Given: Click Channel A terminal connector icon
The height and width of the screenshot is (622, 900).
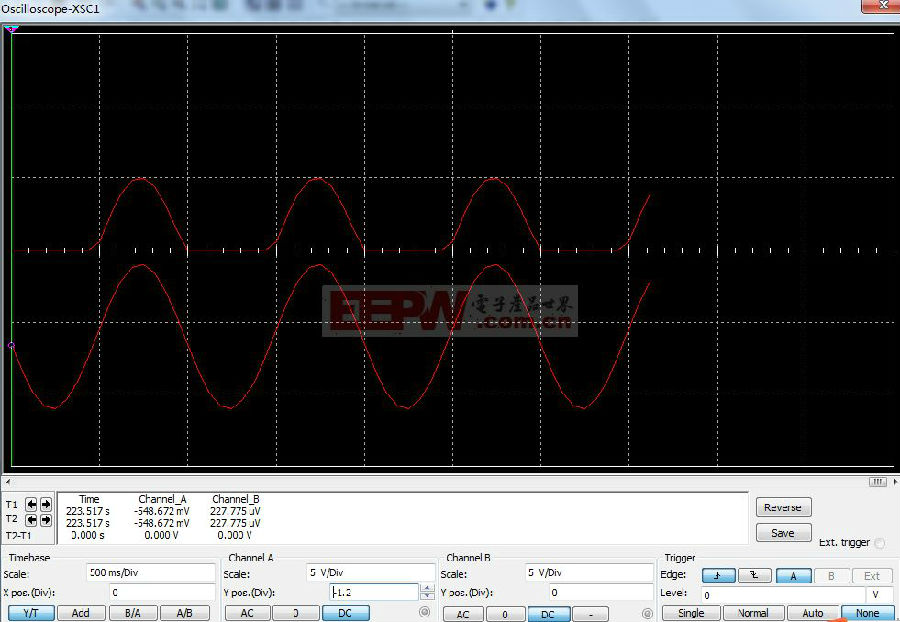Looking at the screenshot, I should click(x=425, y=612).
